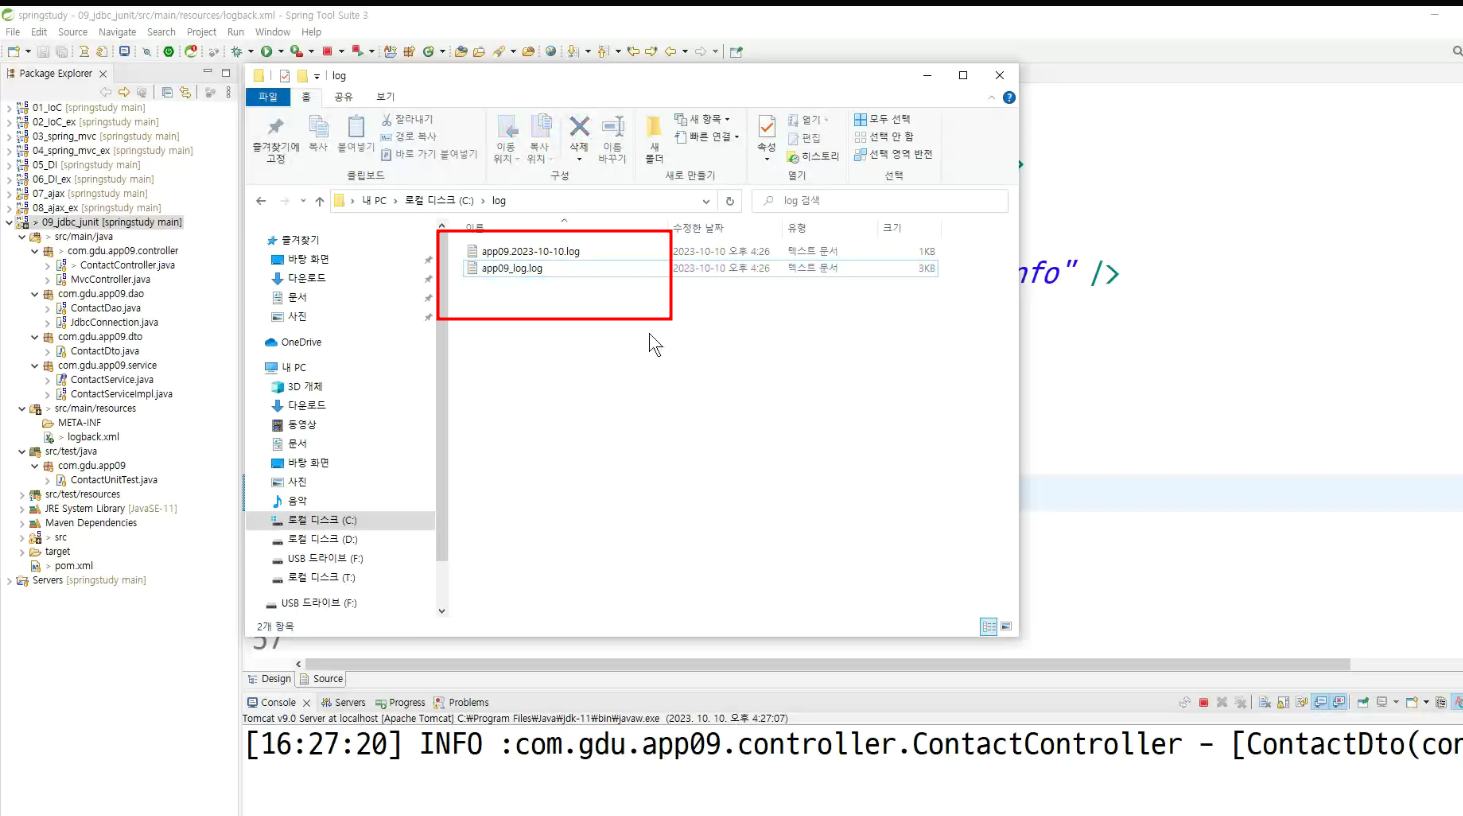Image resolution: width=1463 pixels, height=816 pixels.
Task: Open the Window menu in STS
Action: pos(272,32)
